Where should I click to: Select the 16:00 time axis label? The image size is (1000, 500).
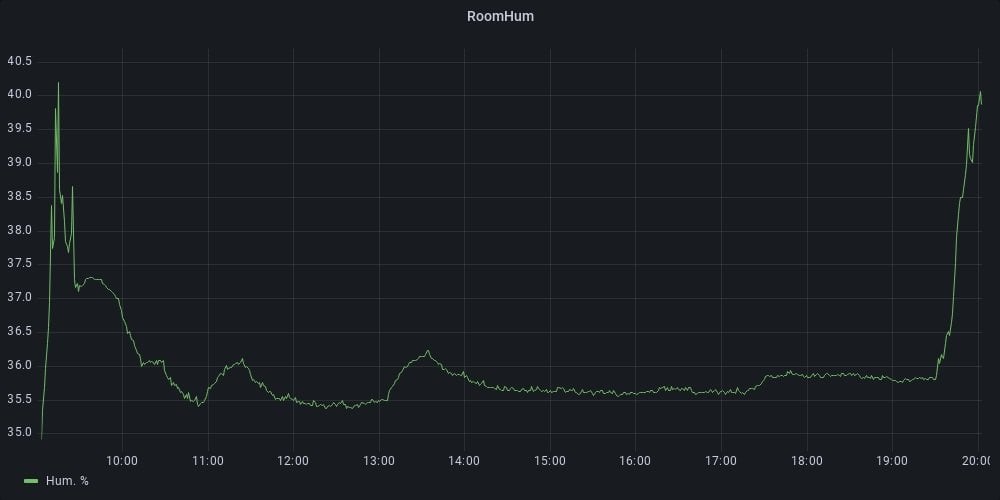pyautogui.click(x=635, y=460)
